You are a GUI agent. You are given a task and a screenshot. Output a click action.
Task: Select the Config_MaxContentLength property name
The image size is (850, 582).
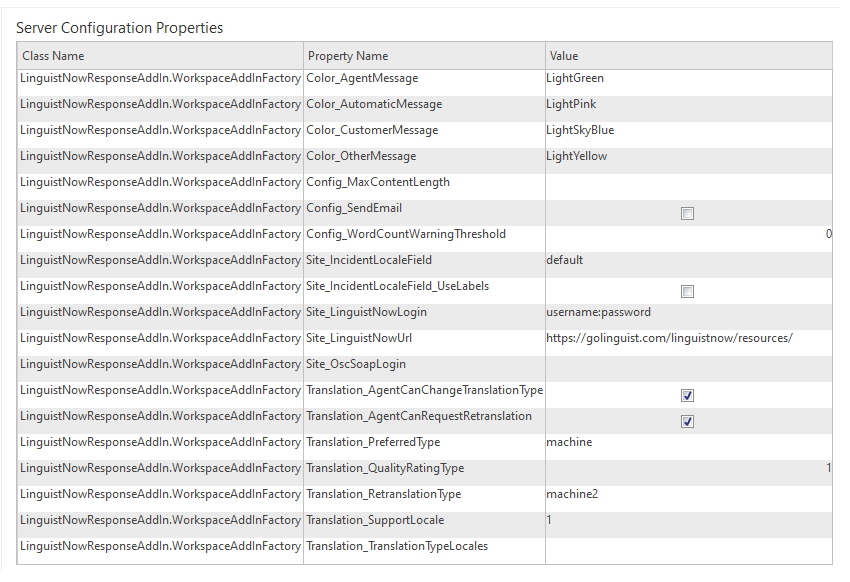(378, 182)
